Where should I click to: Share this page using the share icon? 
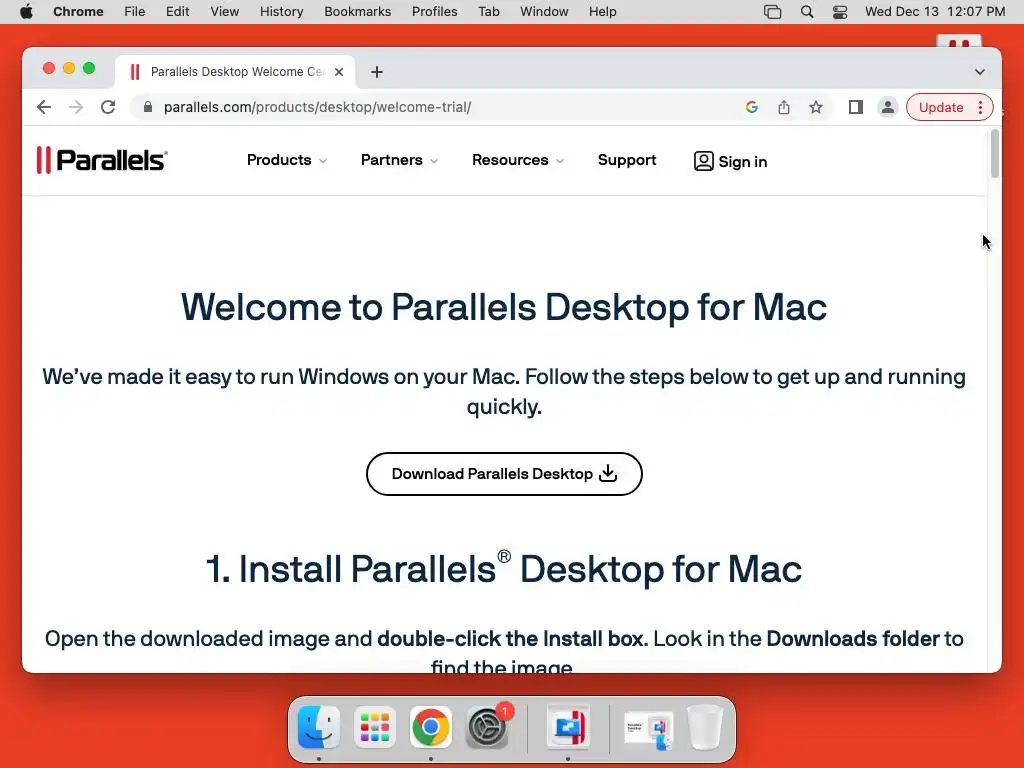click(784, 107)
